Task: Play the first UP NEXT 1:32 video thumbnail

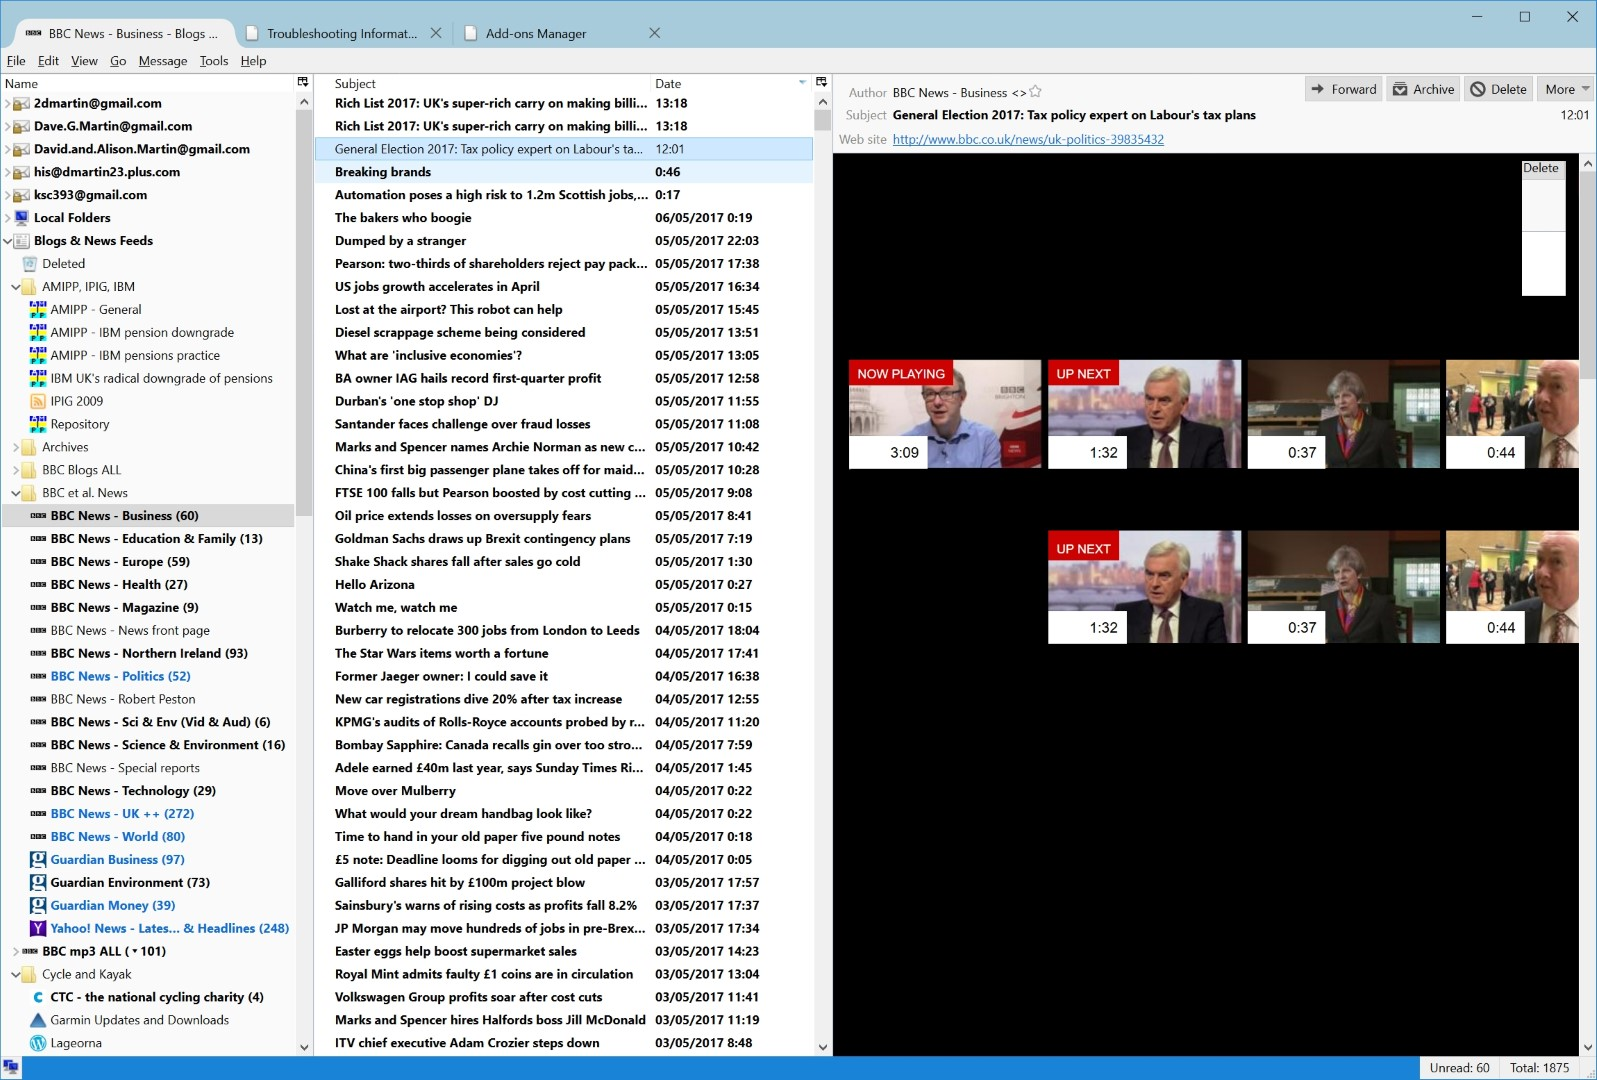Action: pyautogui.click(x=1144, y=413)
